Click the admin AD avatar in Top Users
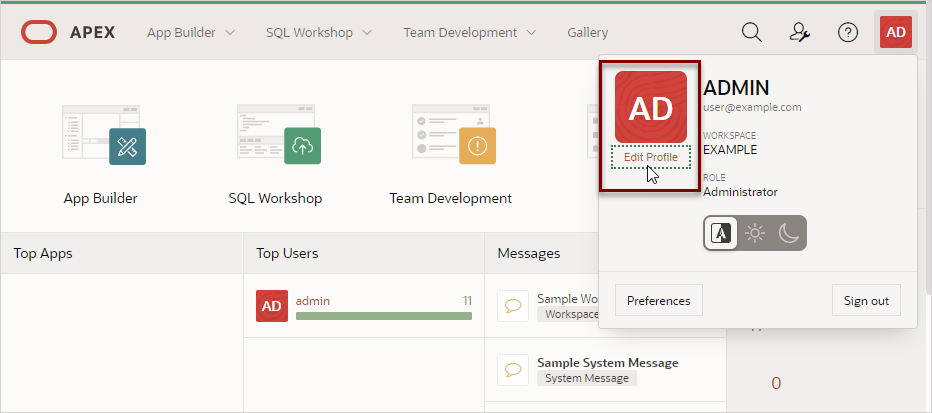 tap(272, 306)
